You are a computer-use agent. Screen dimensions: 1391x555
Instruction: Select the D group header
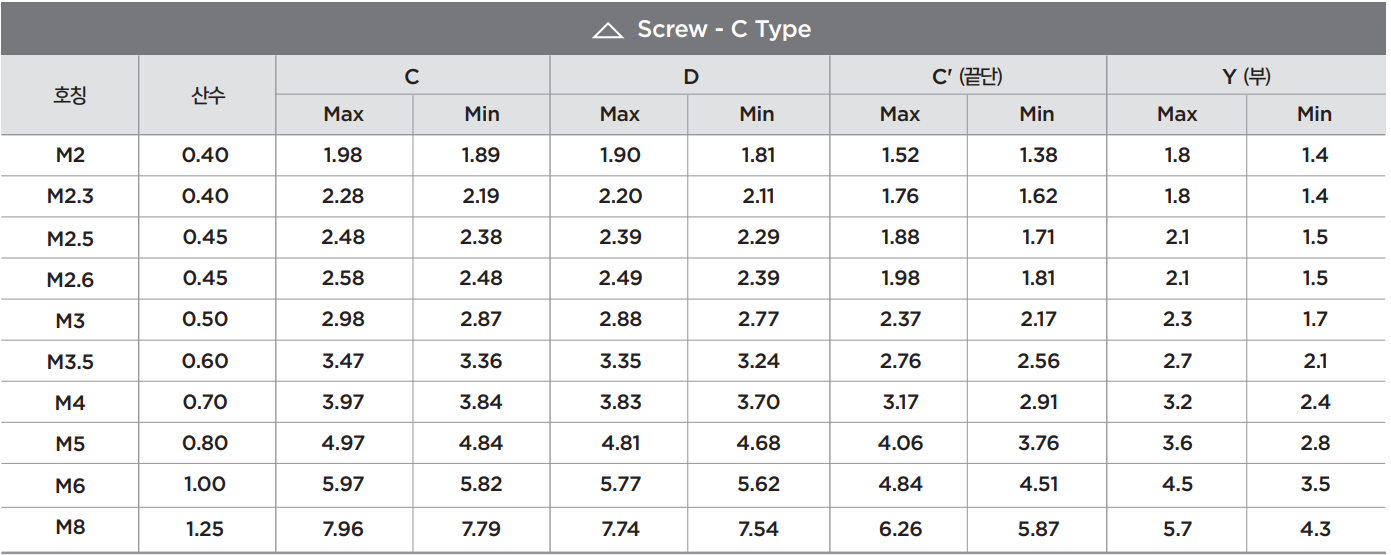click(x=689, y=76)
